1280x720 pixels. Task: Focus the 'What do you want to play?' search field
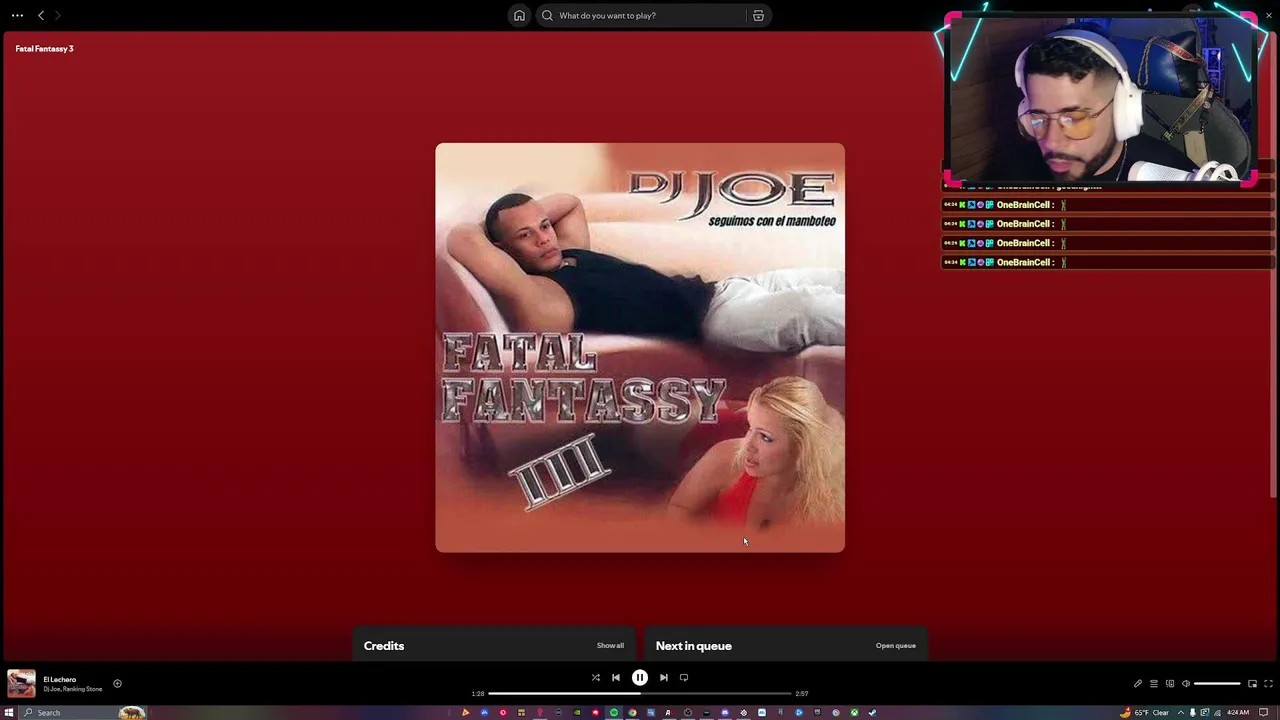click(x=653, y=15)
